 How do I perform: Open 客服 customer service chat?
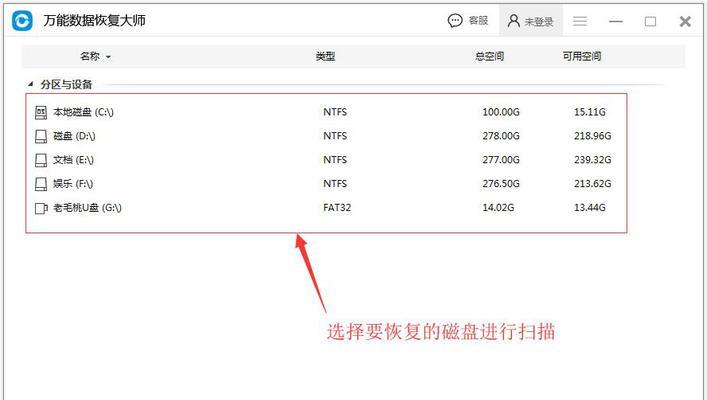coord(468,20)
